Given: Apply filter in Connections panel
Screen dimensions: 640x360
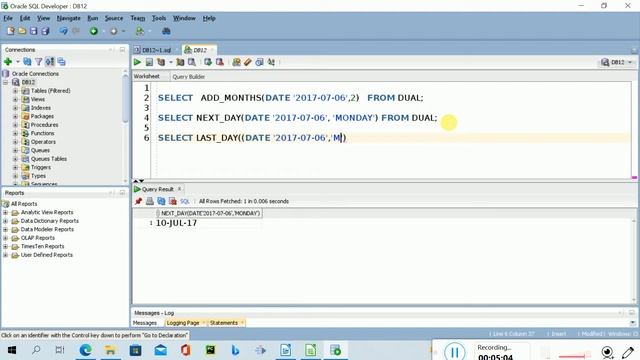Looking at the screenshot, I should (x=39, y=62).
